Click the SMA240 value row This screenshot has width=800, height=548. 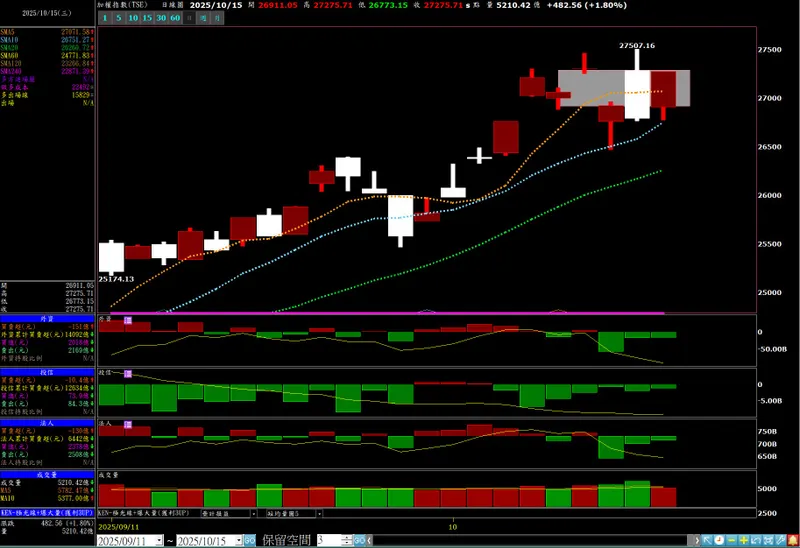click(x=47, y=71)
